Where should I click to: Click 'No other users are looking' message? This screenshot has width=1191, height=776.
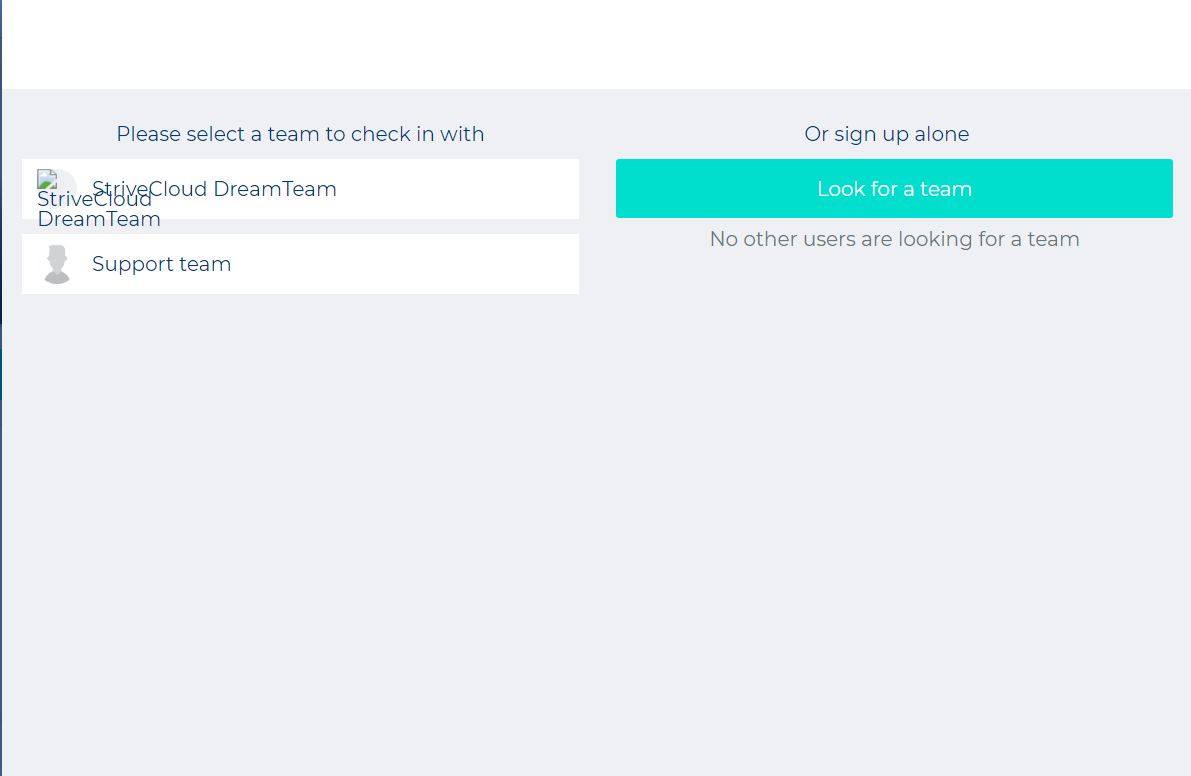click(x=894, y=239)
